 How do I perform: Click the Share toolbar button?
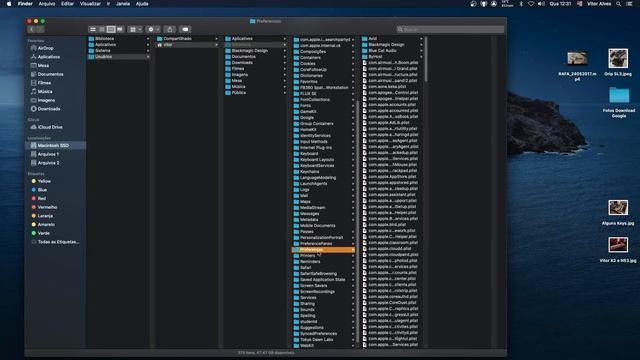tap(170, 29)
